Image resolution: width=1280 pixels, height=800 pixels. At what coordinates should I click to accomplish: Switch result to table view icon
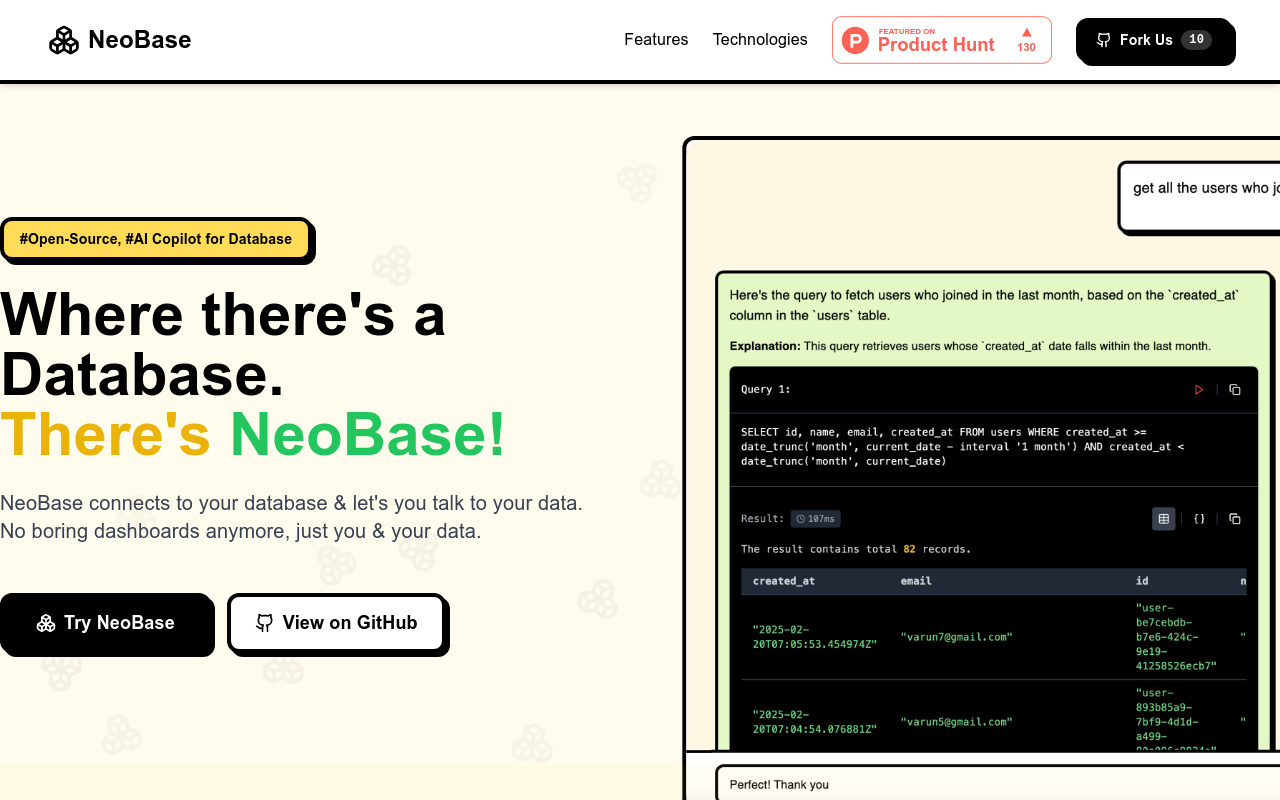click(x=1163, y=519)
